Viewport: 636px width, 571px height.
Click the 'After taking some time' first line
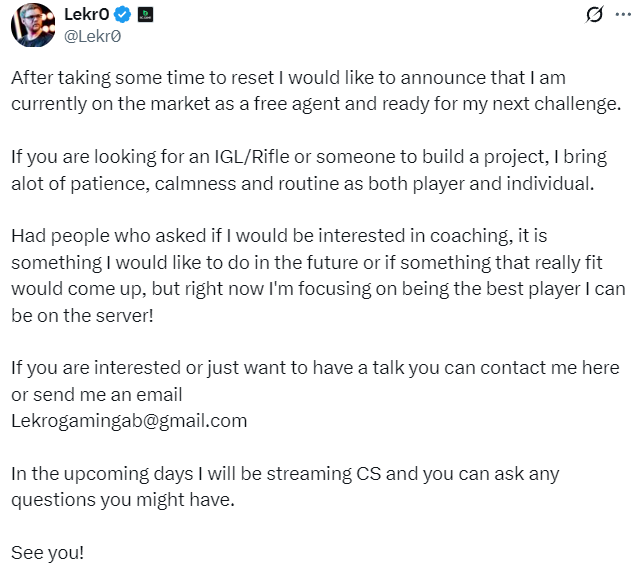[288, 78]
